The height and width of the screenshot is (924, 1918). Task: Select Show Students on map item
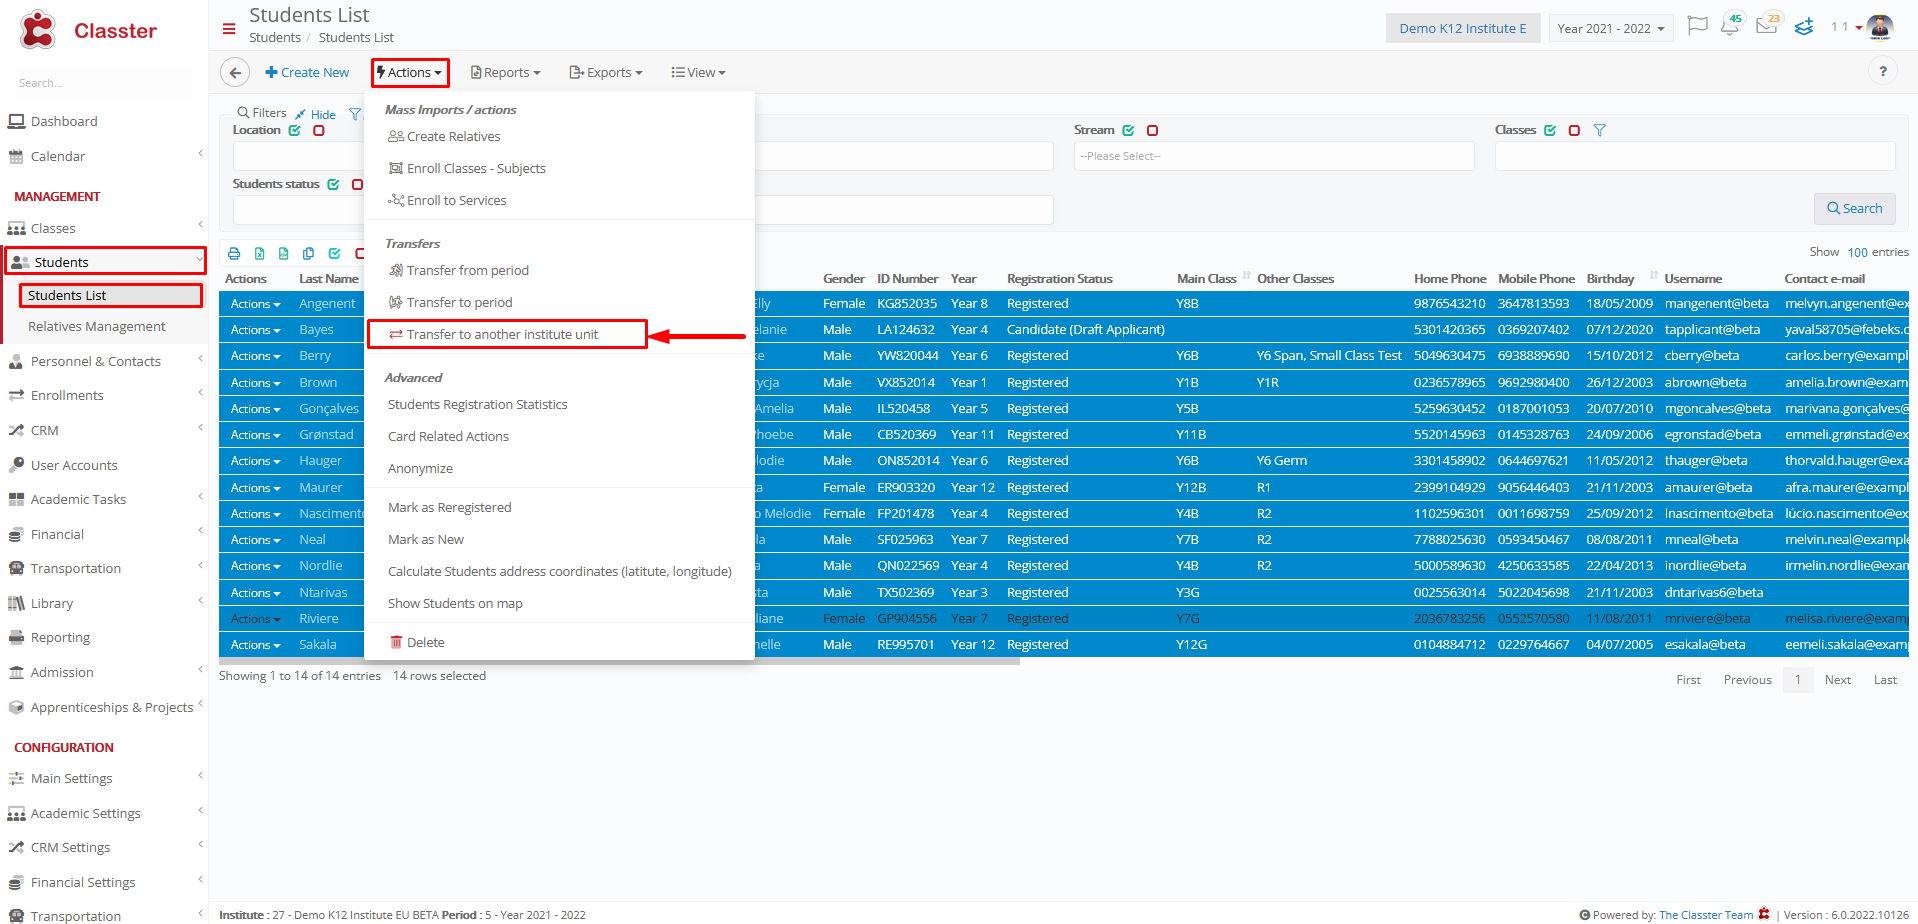(455, 604)
